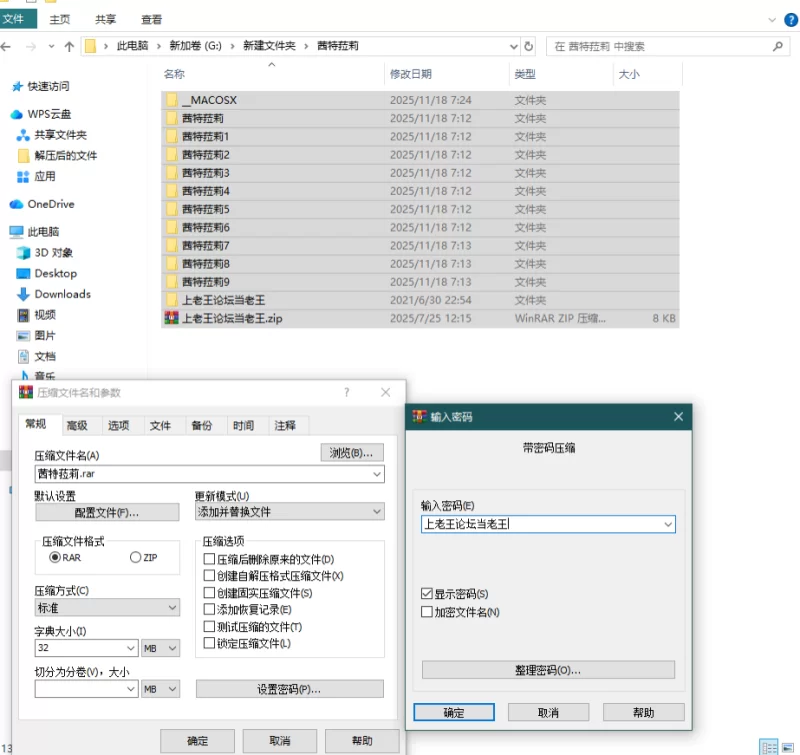
Task: Open the MB unit dropdown beside 切分为分卷
Action: [x=161, y=689]
